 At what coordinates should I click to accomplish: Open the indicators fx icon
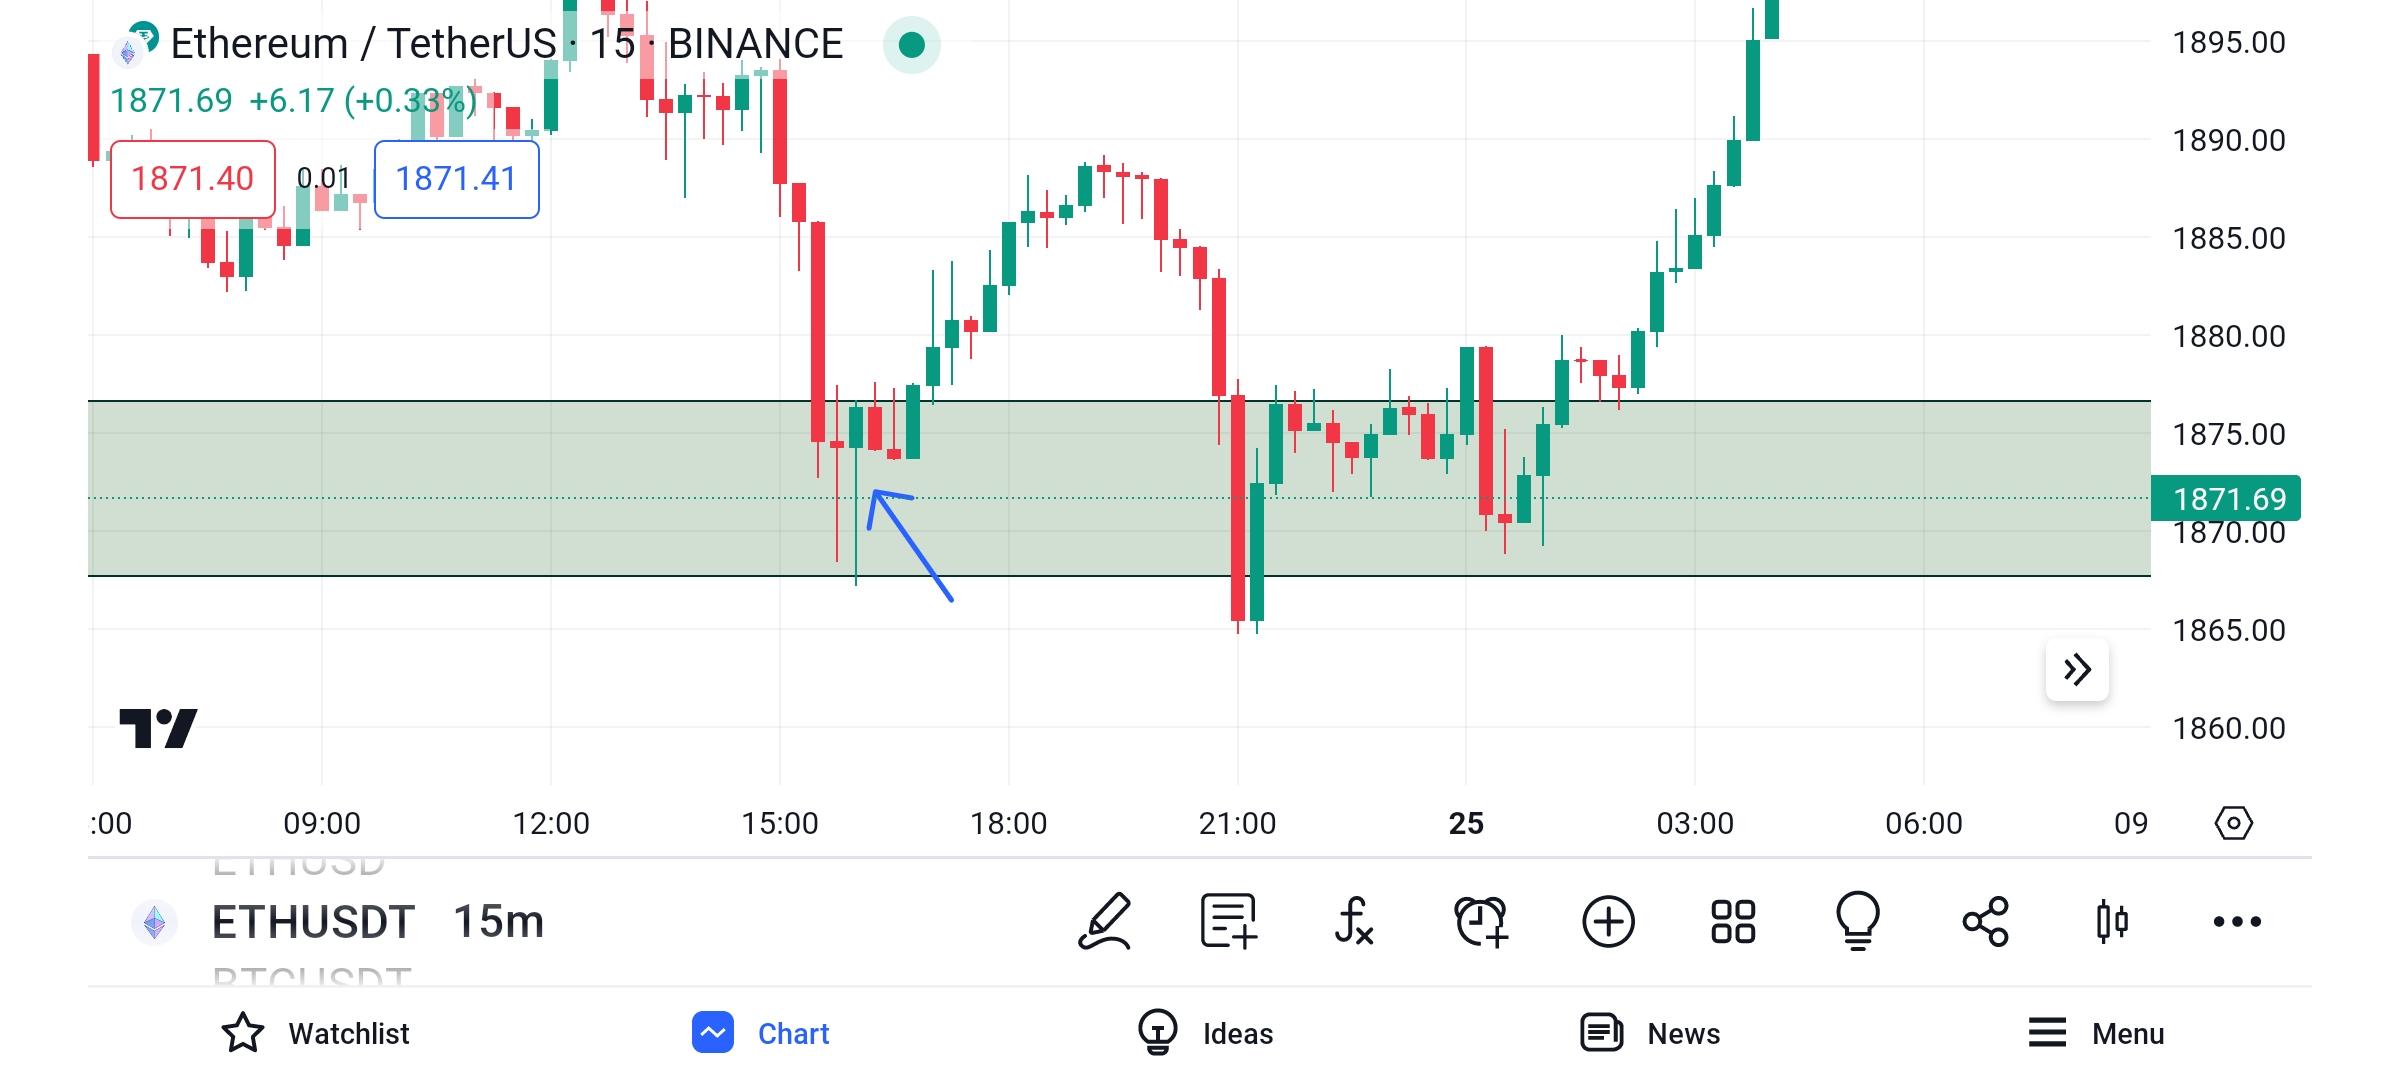click(1354, 921)
